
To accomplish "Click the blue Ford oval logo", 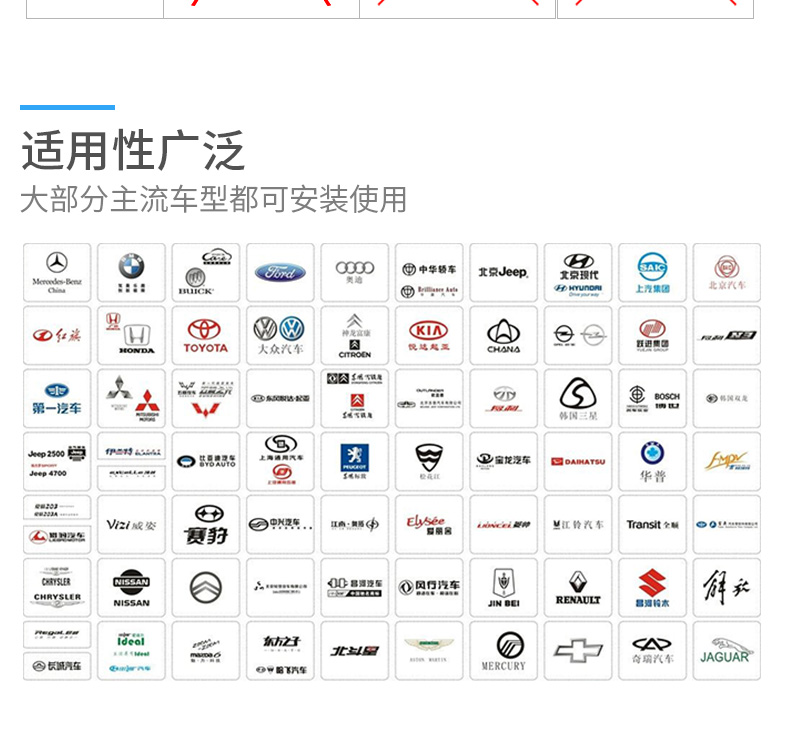I will [280, 272].
